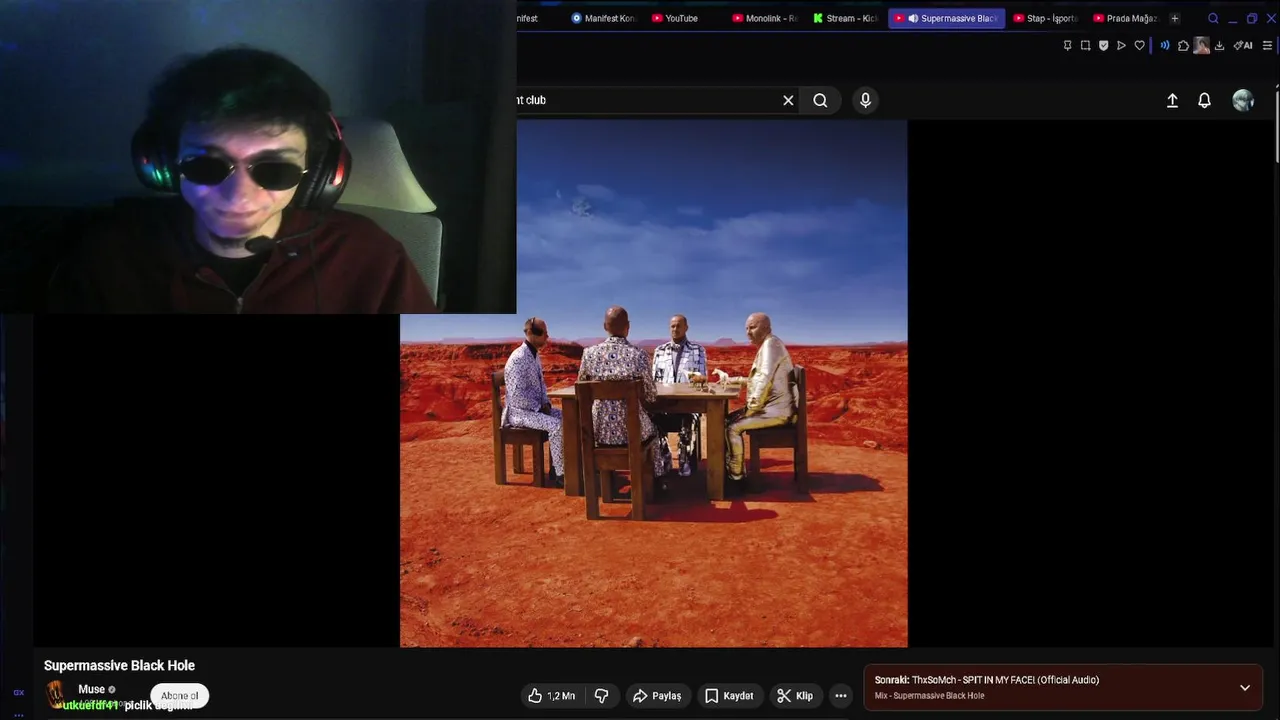Click the webcam overlay feed
Viewport: 1280px width, 720px height.
(x=258, y=157)
